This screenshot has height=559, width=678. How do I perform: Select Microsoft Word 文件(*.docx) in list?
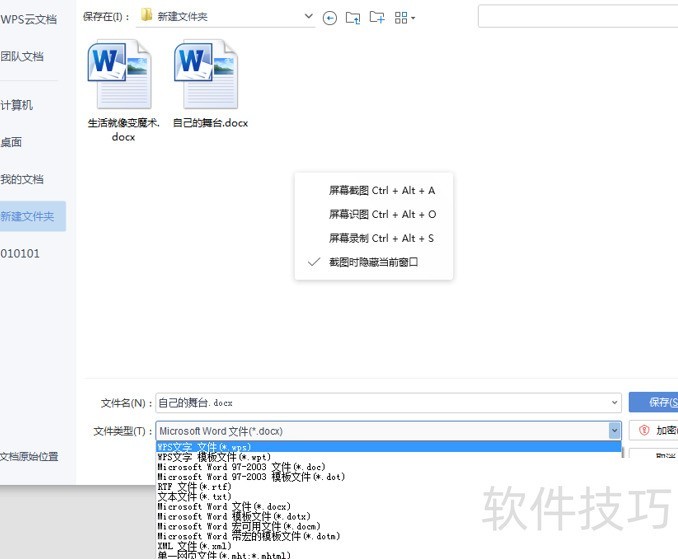[388, 506]
